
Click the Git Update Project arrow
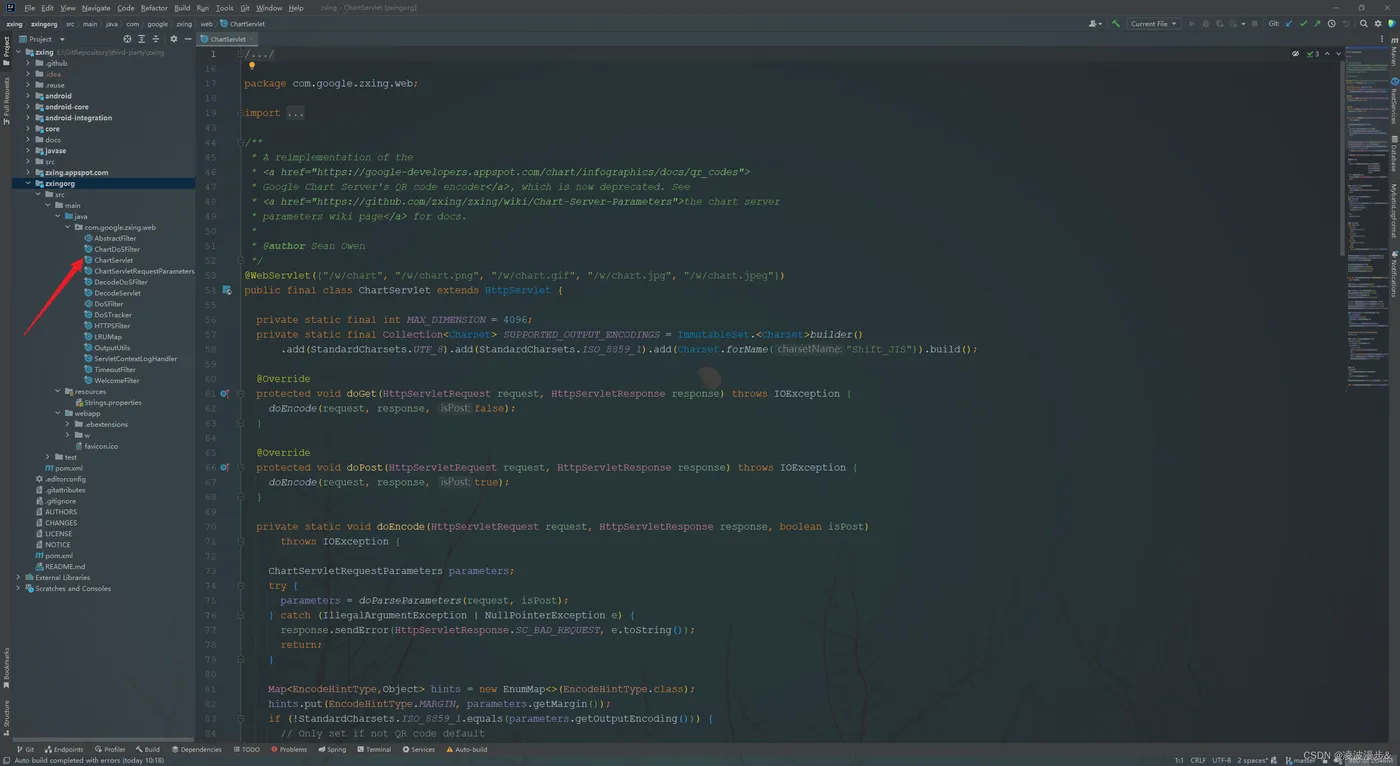coord(1289,24)
